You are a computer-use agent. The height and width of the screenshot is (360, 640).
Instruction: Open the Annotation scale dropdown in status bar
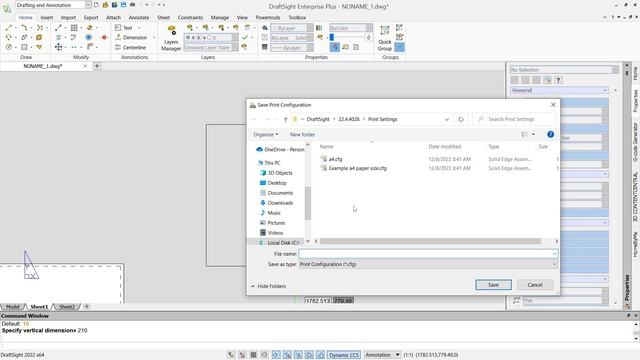coord(397,355)
